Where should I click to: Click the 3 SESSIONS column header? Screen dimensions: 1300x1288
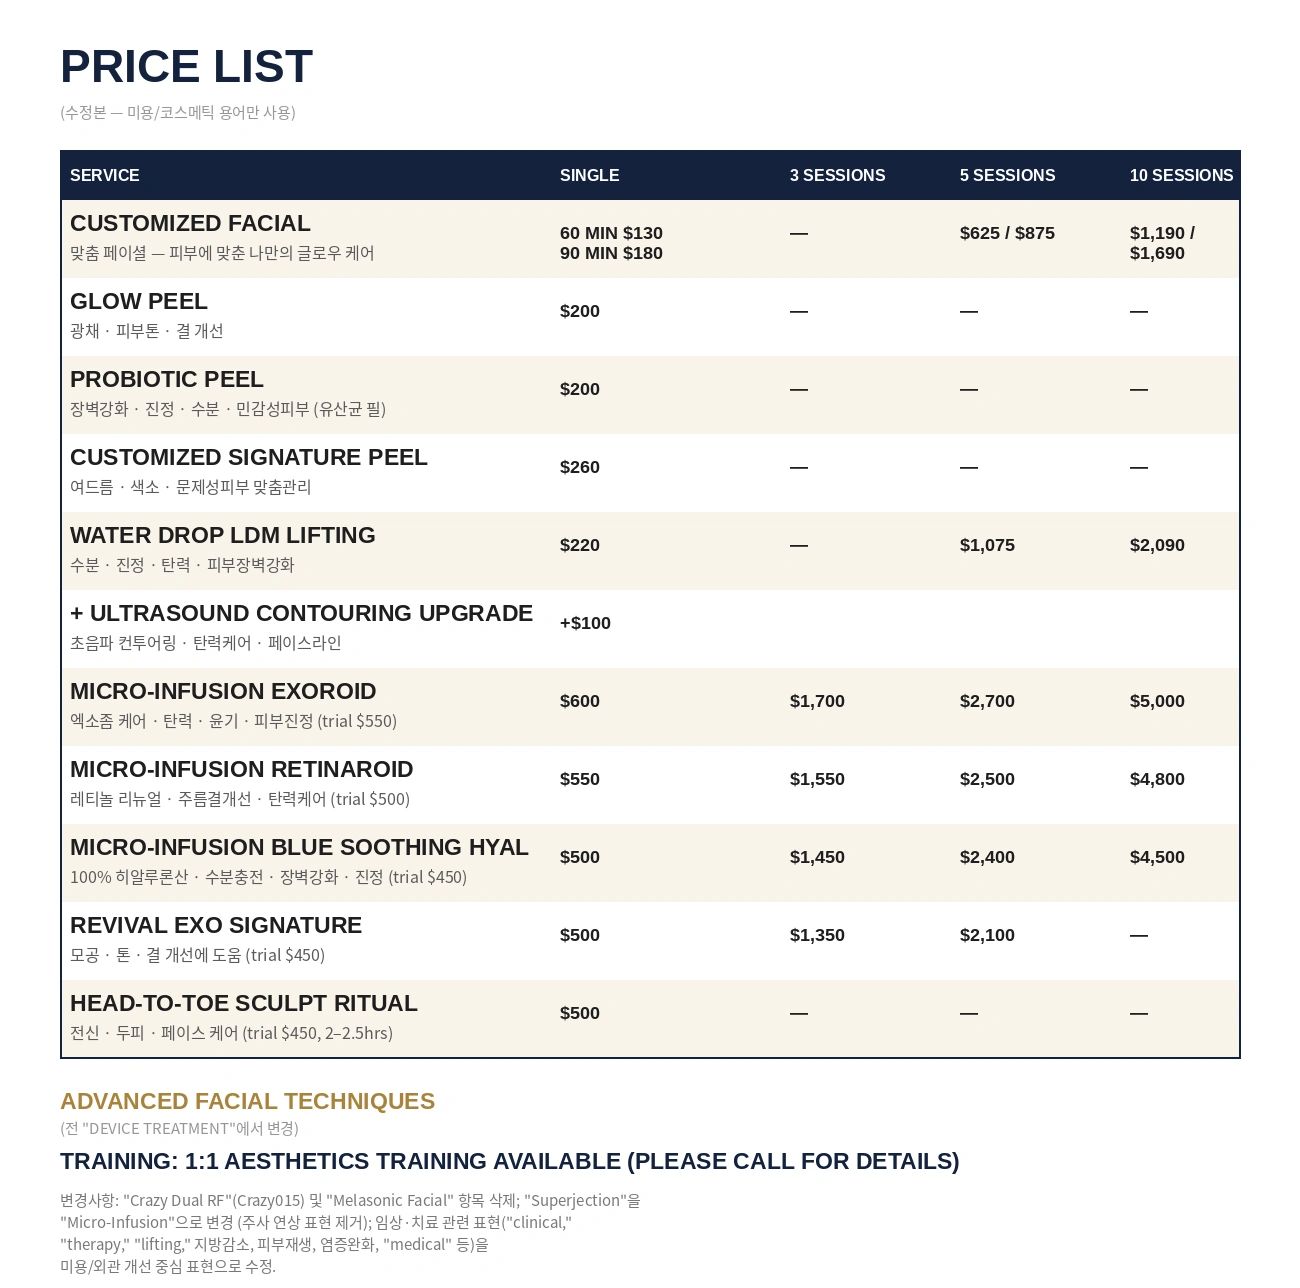pos(837,175)
